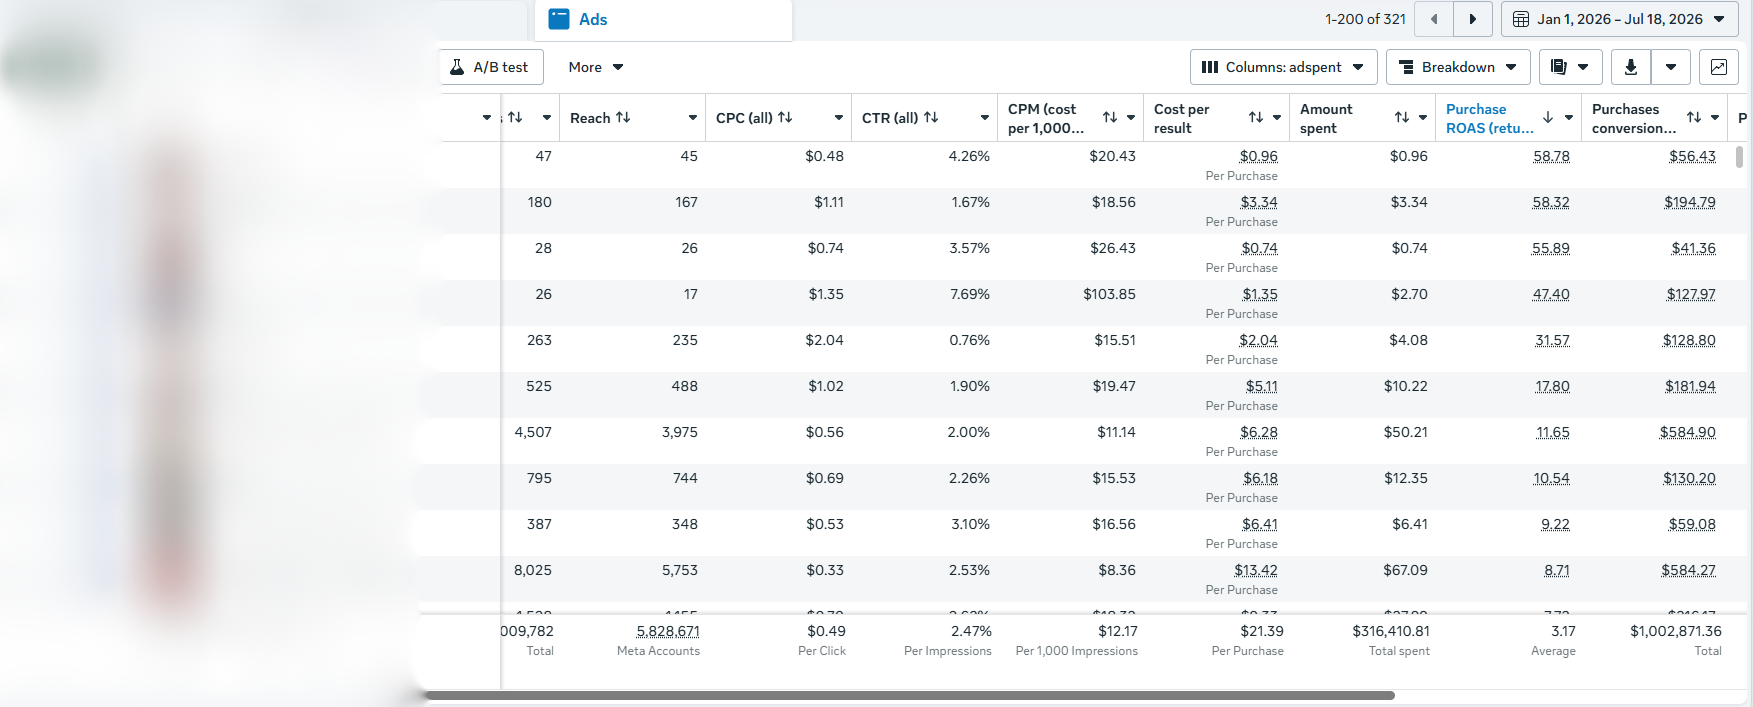1753x707 pixels.
Task: Open the export options dropdown arrow
Action: (x=1671, y=67)
